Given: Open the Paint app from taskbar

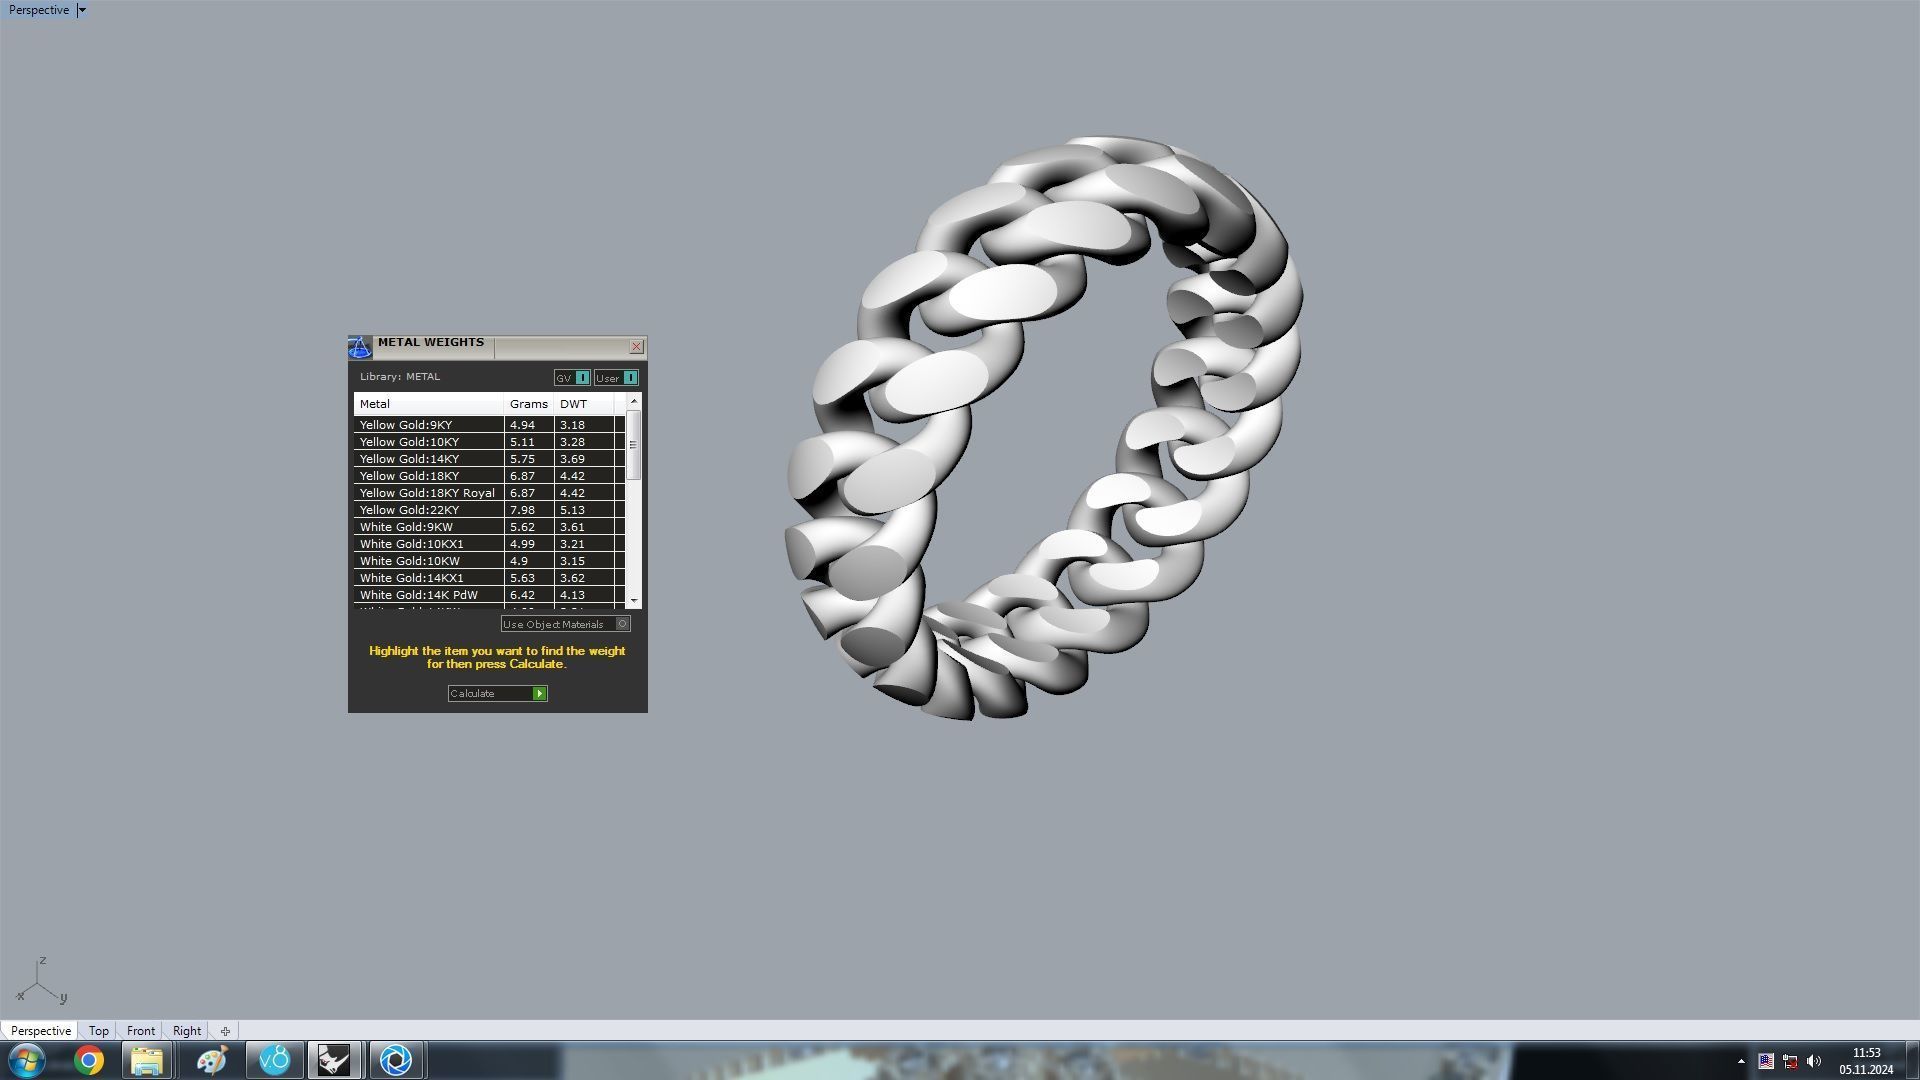Looking at the screenshot, I should (211, 1060).
